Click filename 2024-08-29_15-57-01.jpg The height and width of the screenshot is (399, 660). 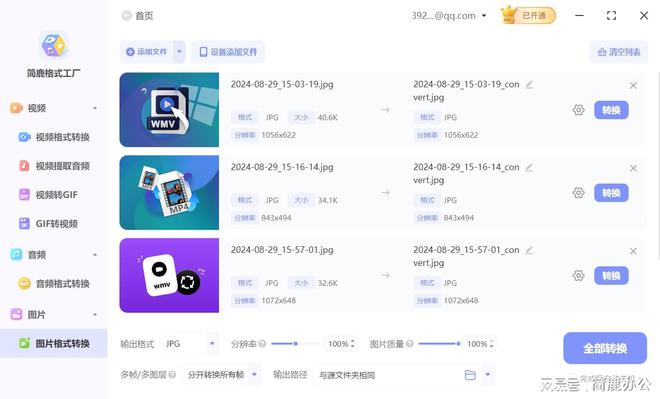pyautogui.click(x=282, y=250)
